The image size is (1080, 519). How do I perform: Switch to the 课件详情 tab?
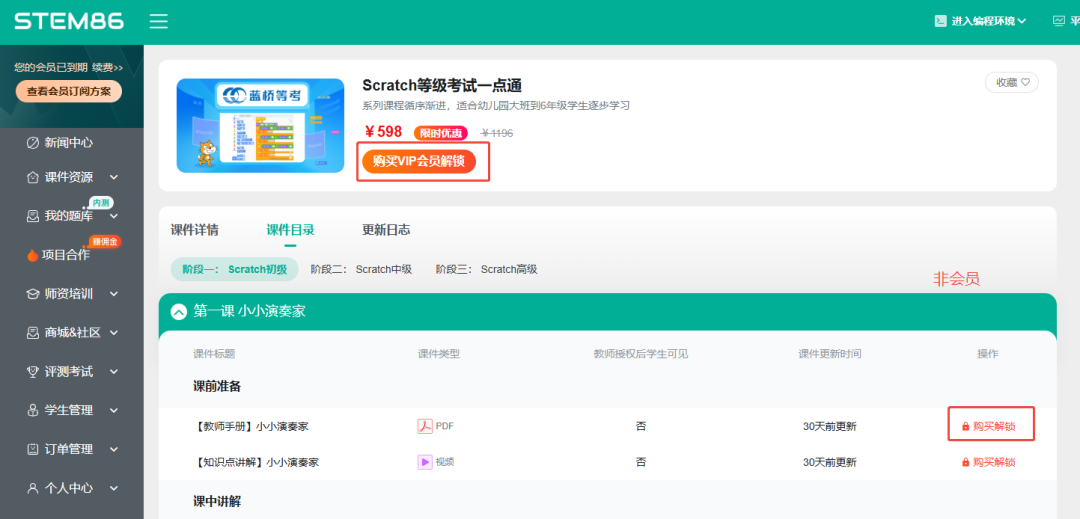coord(194,230)
